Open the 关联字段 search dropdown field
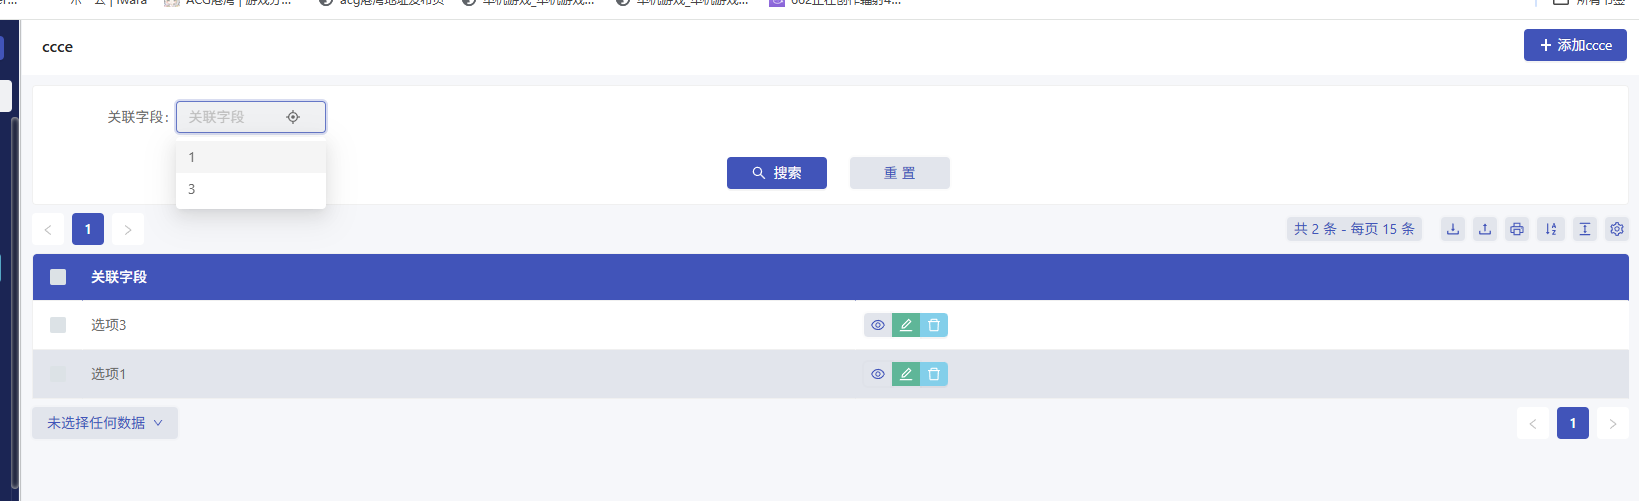Image resolution: width=1639 pixels, height=501 pixels. (x=251, y=117)
